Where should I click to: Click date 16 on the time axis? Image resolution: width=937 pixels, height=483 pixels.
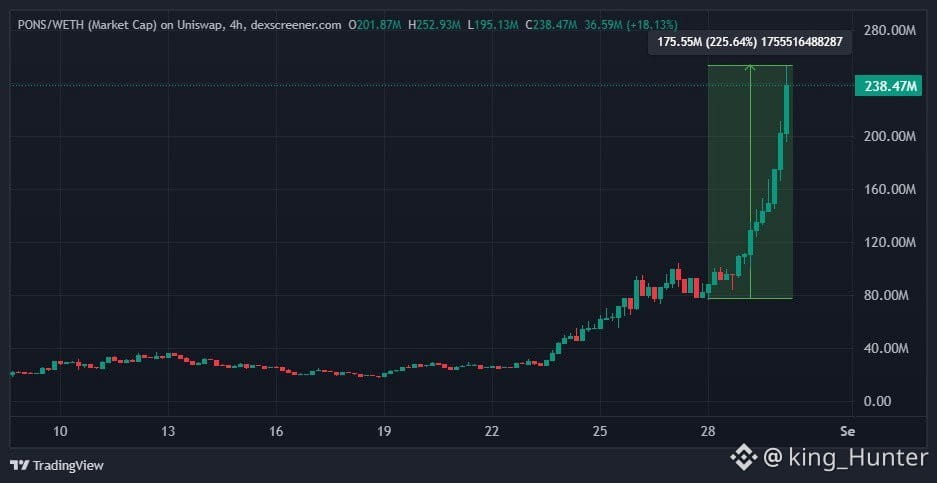275,432
